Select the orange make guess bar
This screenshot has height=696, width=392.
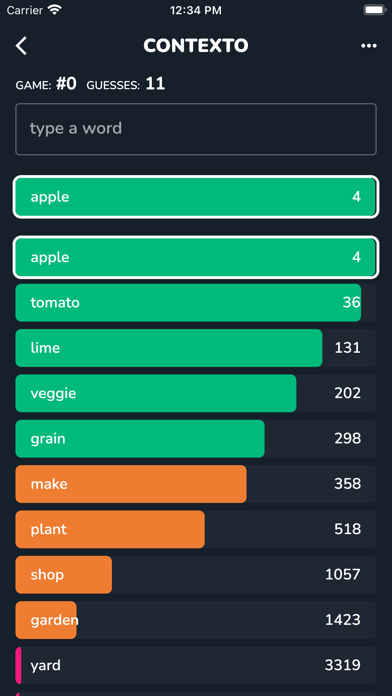tap(196, 484)
